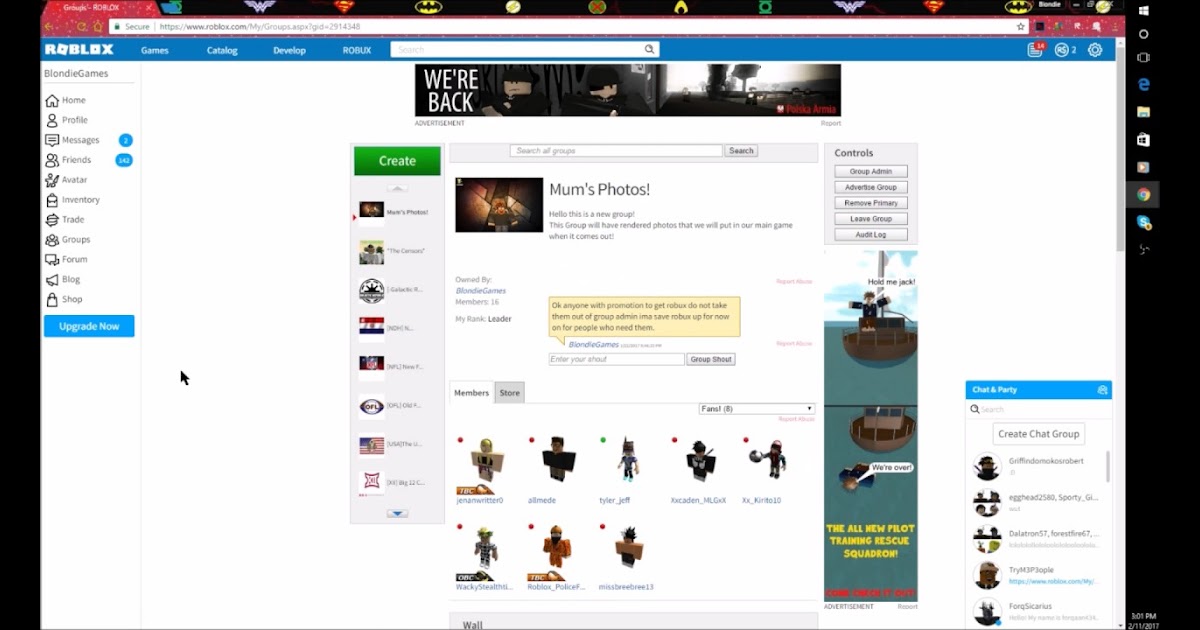Image resolution: width=1200 pixels, height=630 pixels.
Task: Click the magnifier icon in top search bar
Action: [x=649, y=49]
